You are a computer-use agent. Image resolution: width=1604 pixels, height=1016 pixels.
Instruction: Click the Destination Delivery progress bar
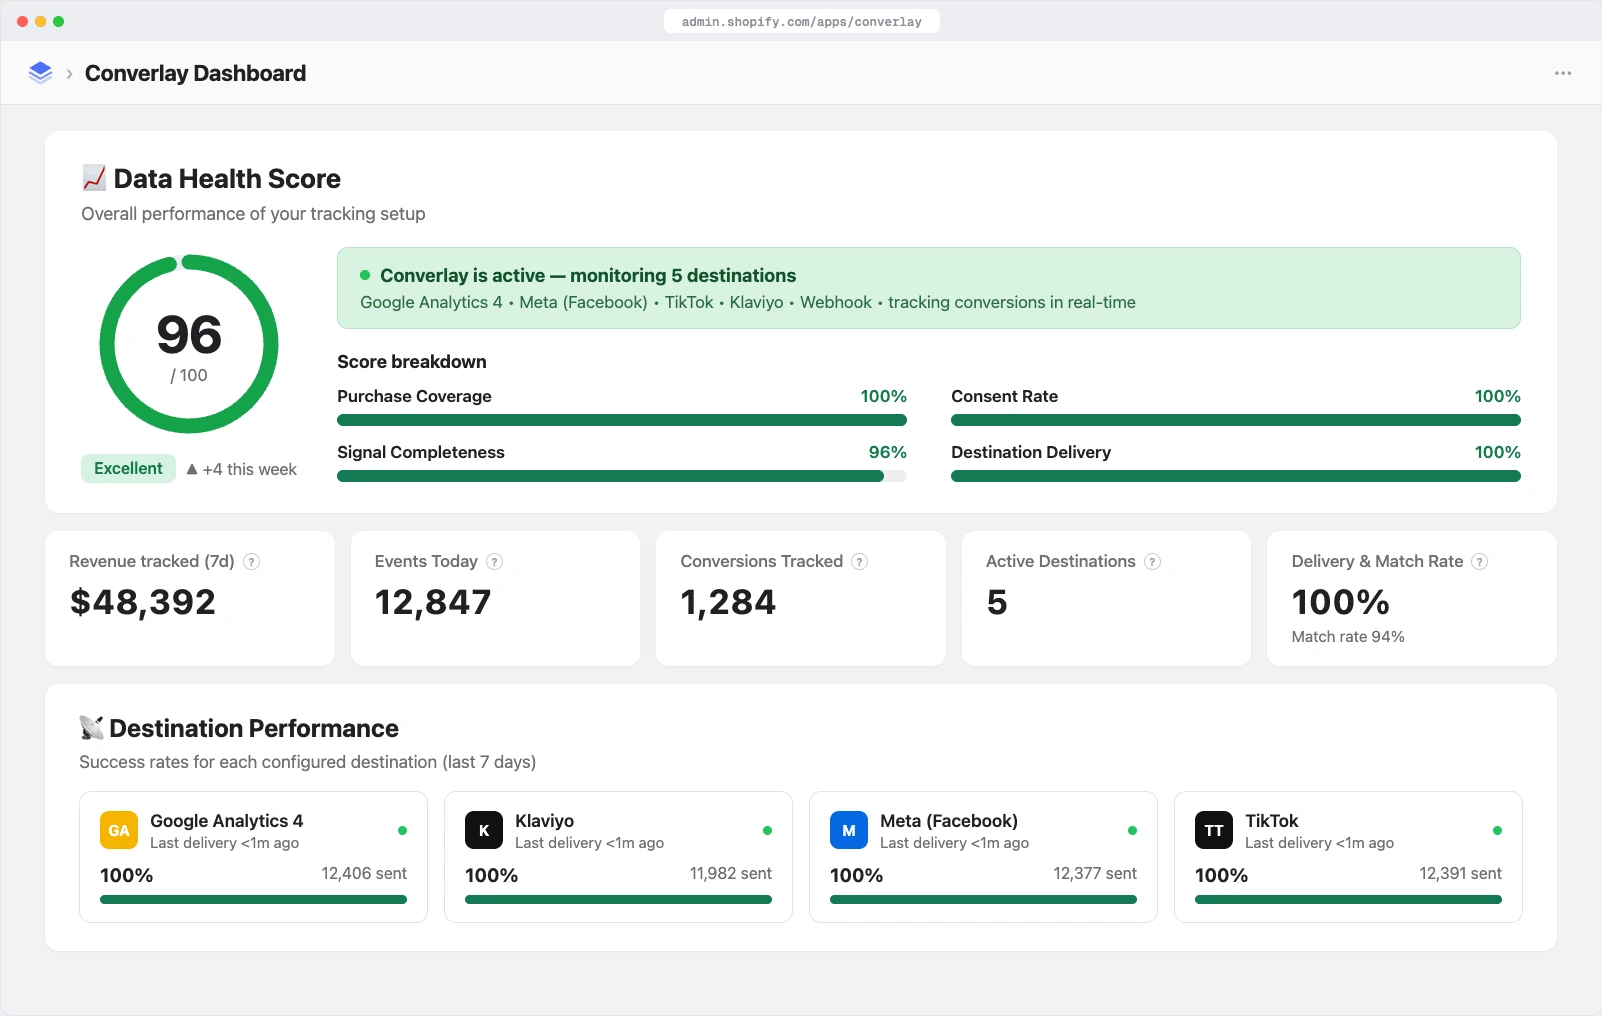coord(1236,477)
